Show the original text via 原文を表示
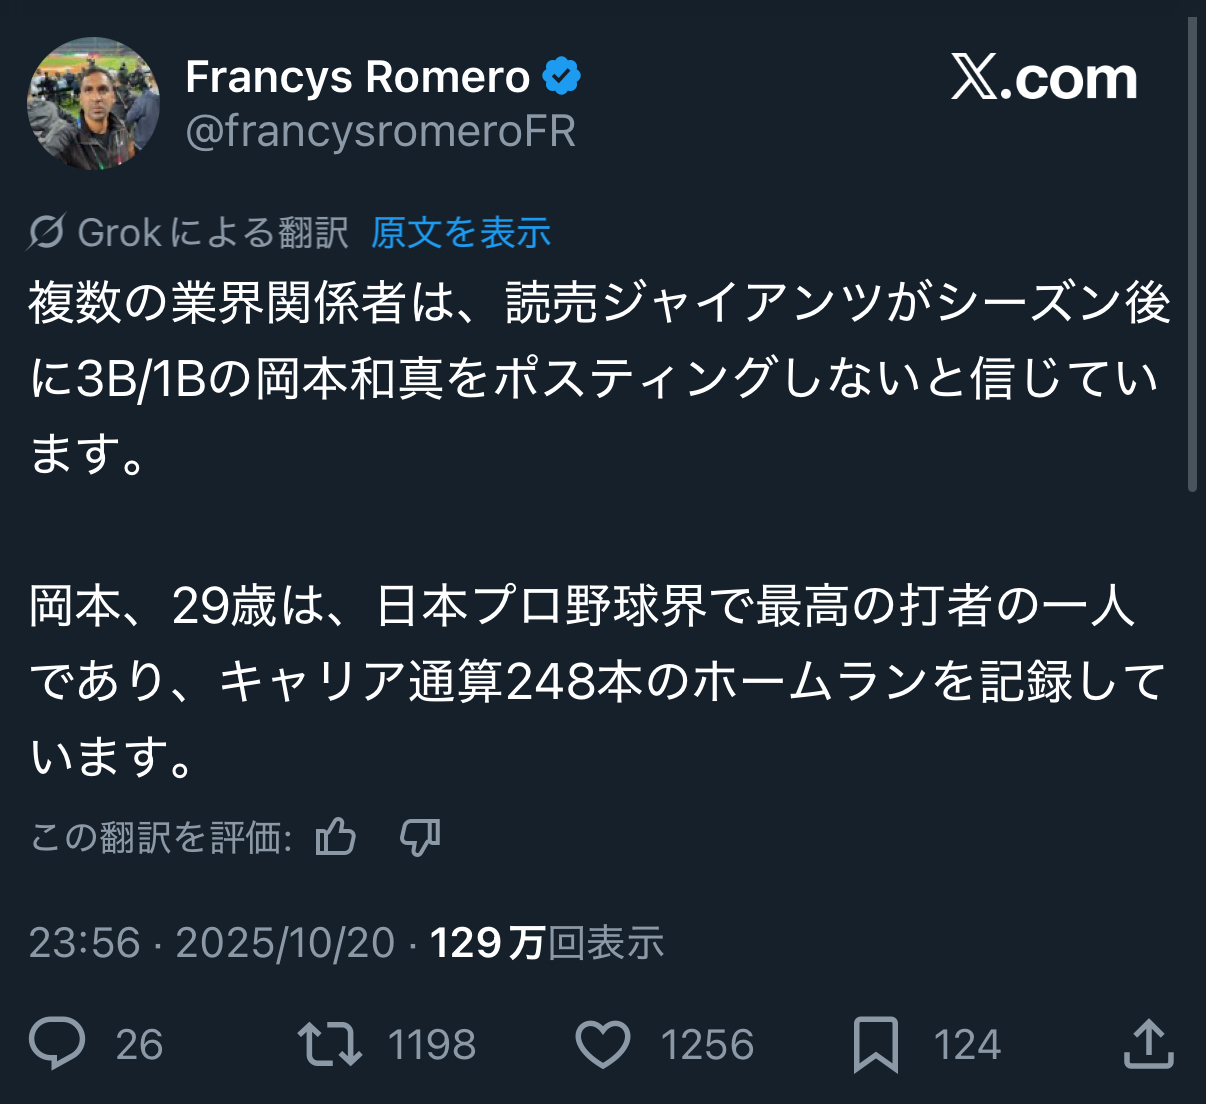Image resolution: width=1206 pixels, height=1104 pixels. tap(461, 233)
